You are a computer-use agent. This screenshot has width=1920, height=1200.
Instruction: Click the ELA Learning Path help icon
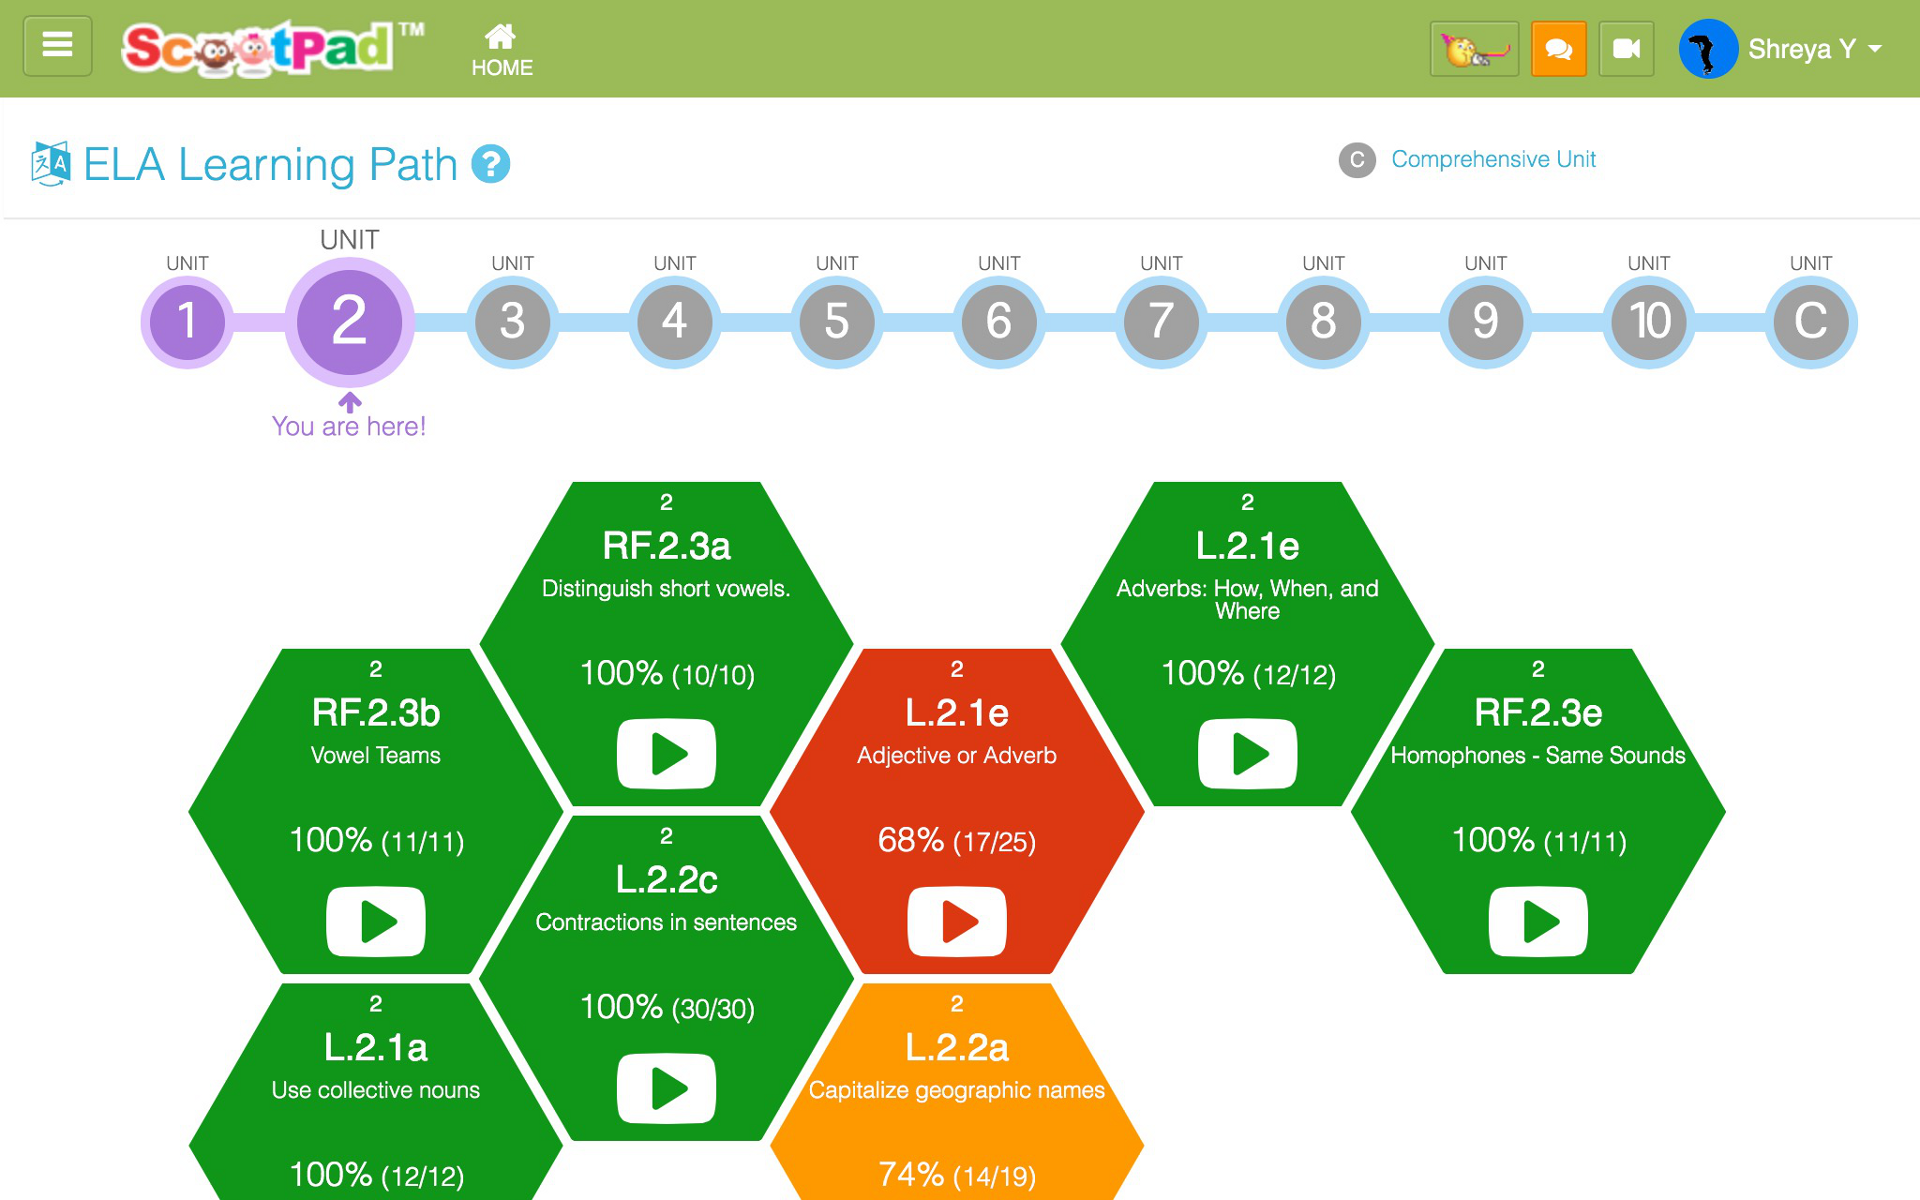click(x=490, y=164)
